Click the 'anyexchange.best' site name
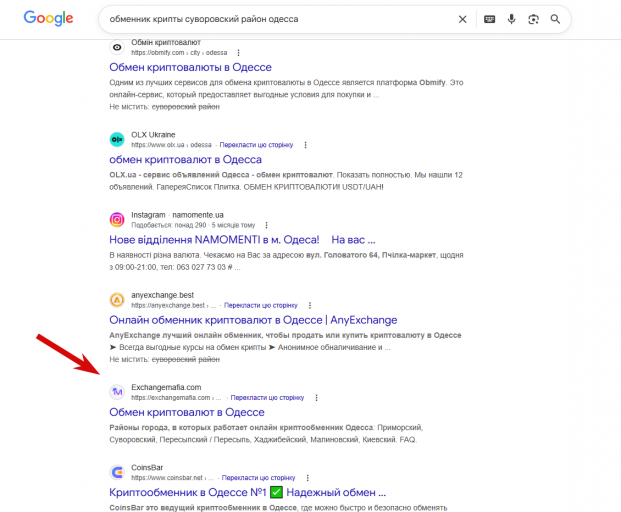The height and width of the screenshot is (512, 621). (162, 295)
